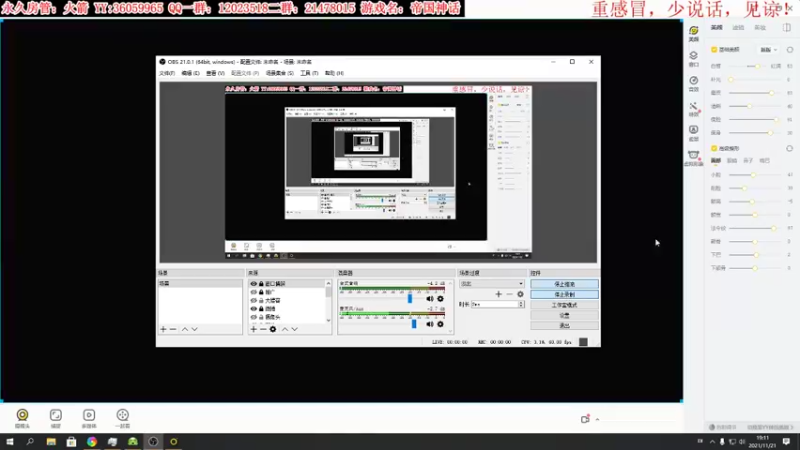Switch to 滤镜 filter tab in beauty panel
Image resolution: width=800 pixels, height=450 pixels.
coord(738,28)
